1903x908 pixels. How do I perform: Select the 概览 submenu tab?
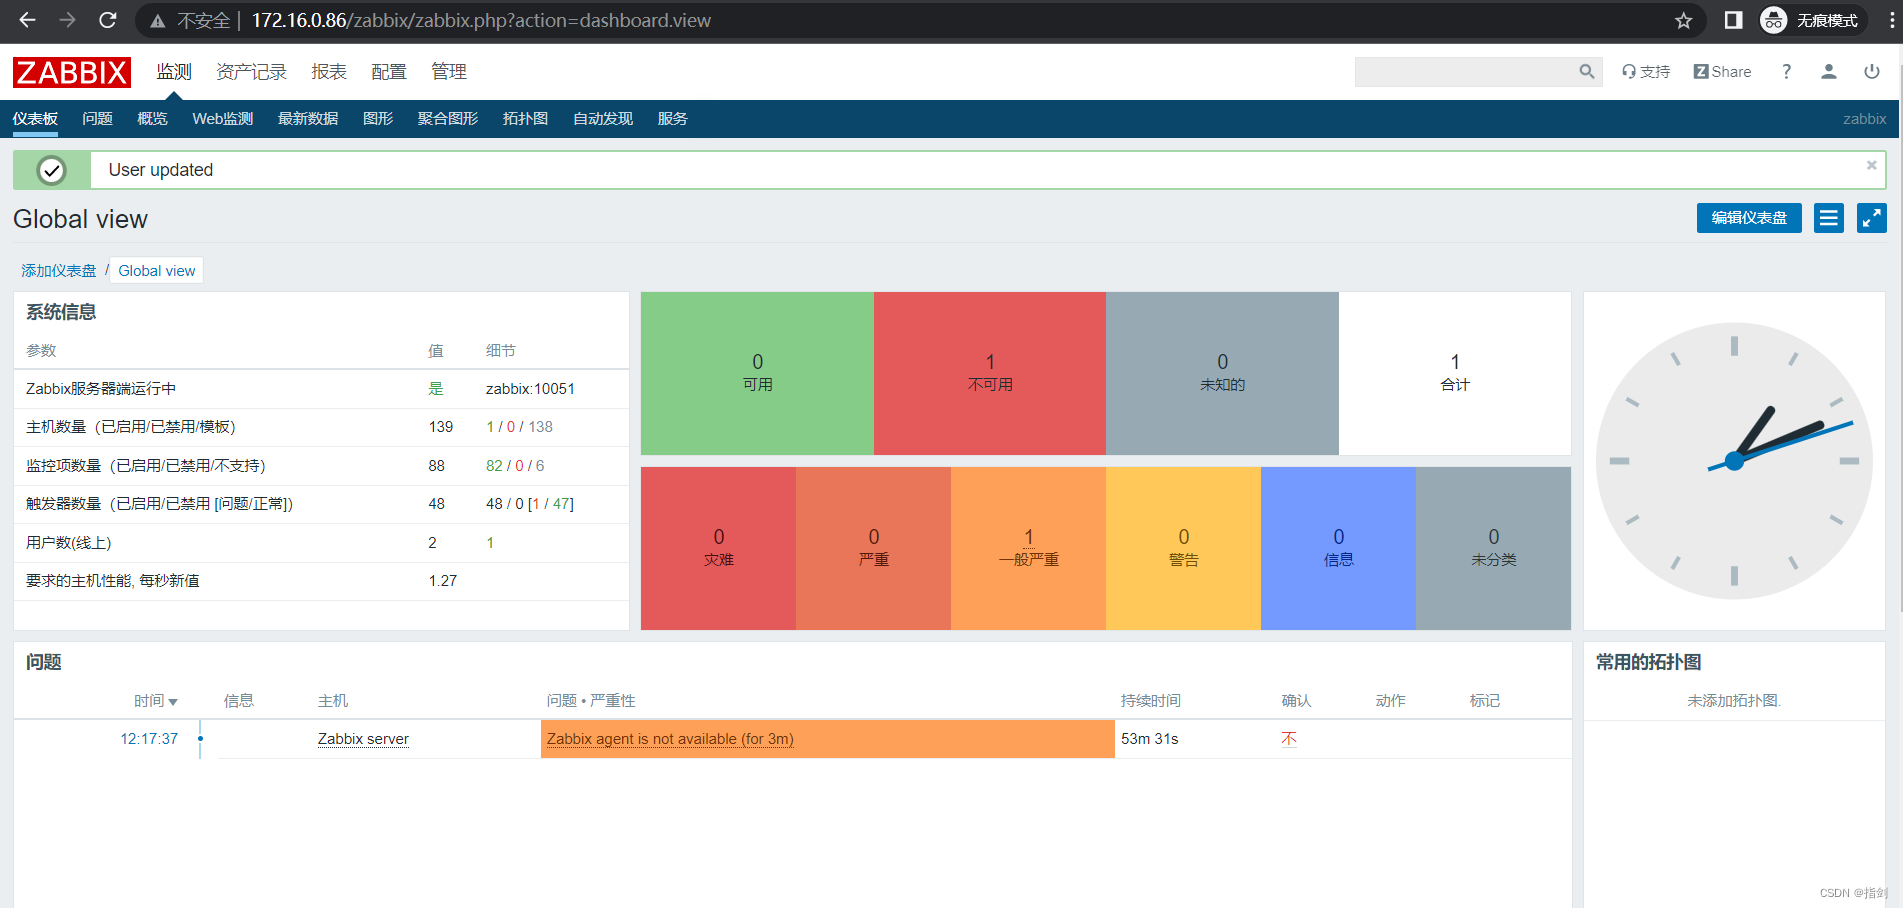coord(152,119)
